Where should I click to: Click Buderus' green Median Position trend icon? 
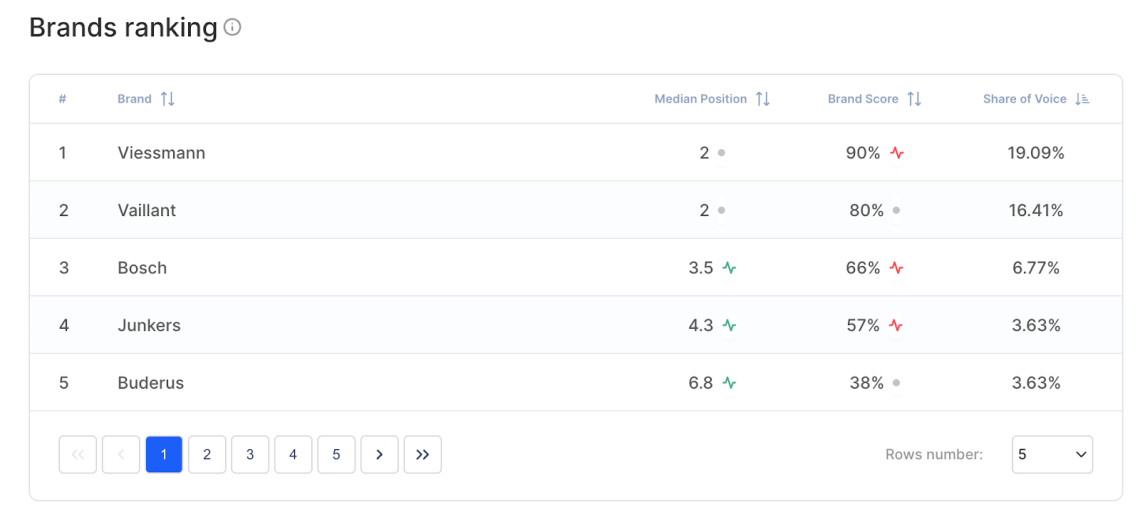(x=729, y=383)
